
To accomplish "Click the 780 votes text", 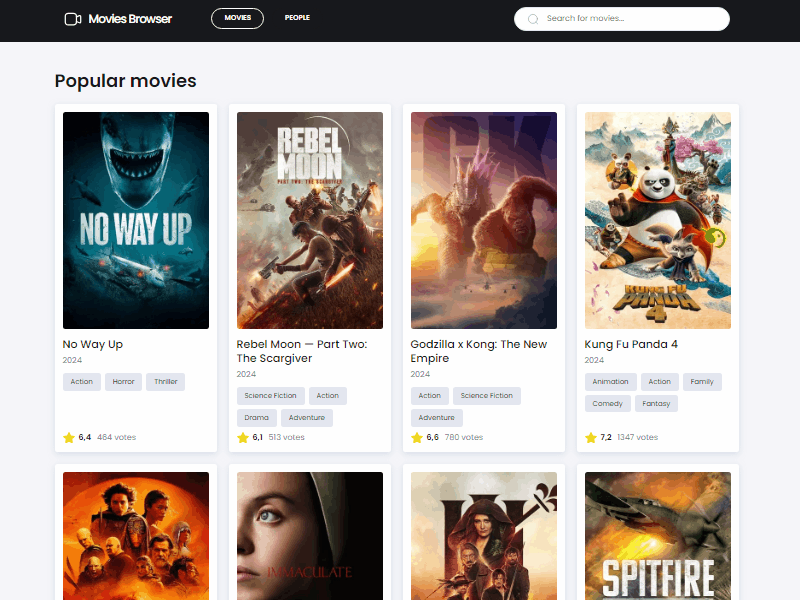I will tap(464, 437).
